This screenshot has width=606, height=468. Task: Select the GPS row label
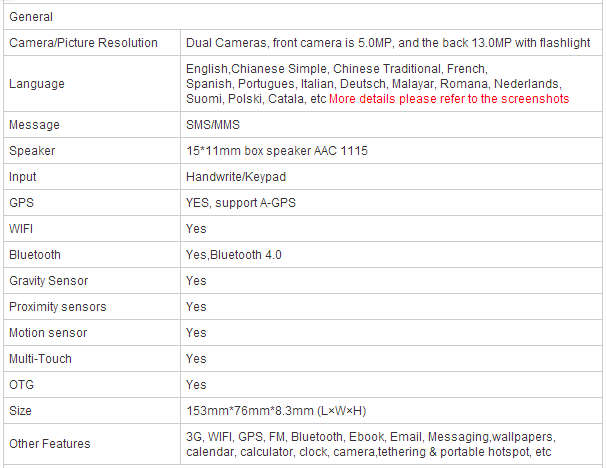click(21, 203)
